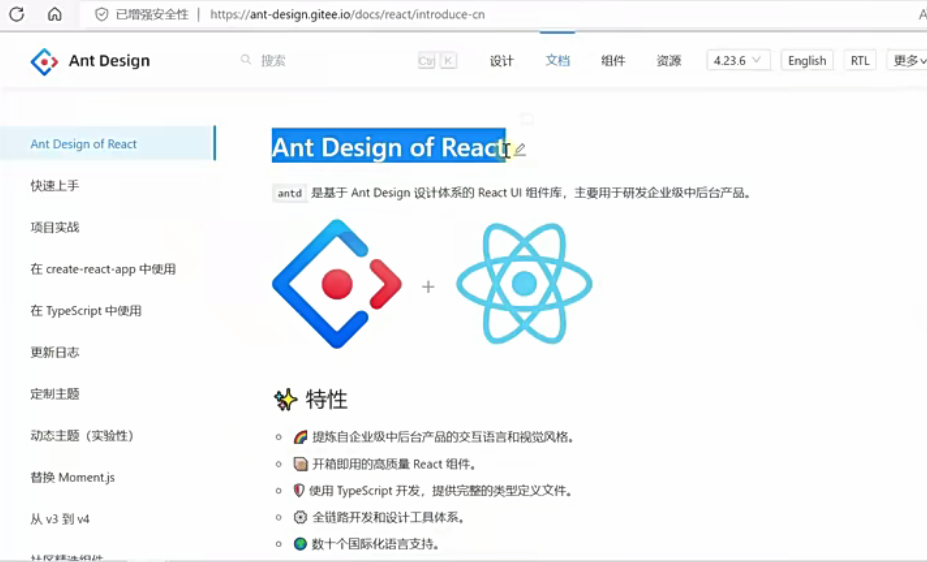Screen dimensions: 927x562
Task: Click text 数十个国际化语言支持
Action: (x=375, y=544)
